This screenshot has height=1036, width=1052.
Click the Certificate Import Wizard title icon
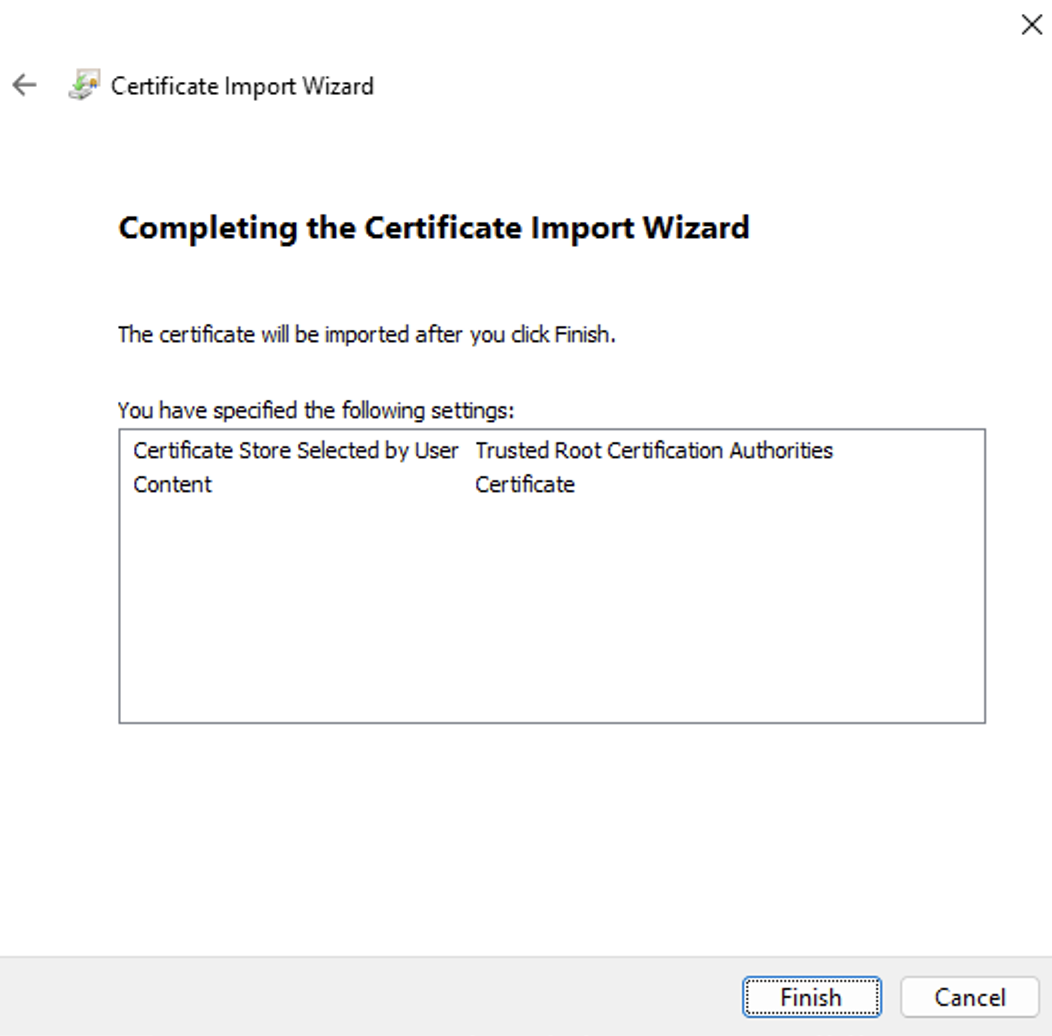click(x=85, y=85)
